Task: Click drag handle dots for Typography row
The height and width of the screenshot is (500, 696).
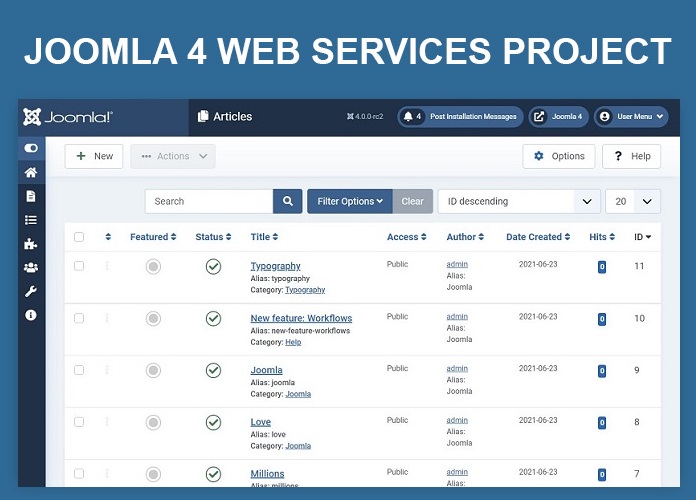Action: [x=107, y=266]
